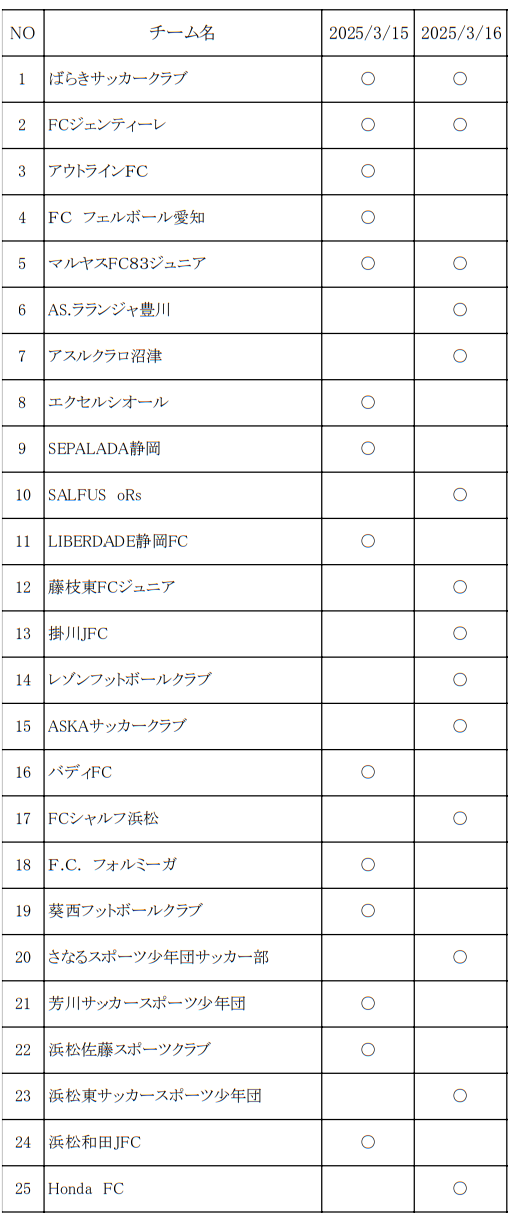Image resolution: width=512 pixels, height=1217 pixels.
Task: Click the 3/15 circle for FCジェンティーレ
Action: (367, 125)
